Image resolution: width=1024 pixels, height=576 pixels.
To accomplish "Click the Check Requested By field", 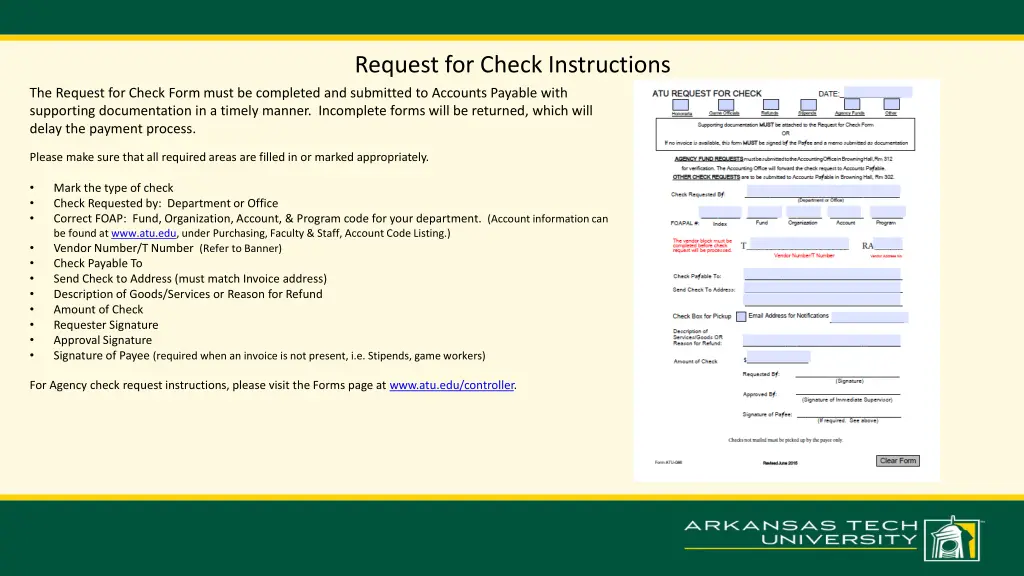I will 822,191.
